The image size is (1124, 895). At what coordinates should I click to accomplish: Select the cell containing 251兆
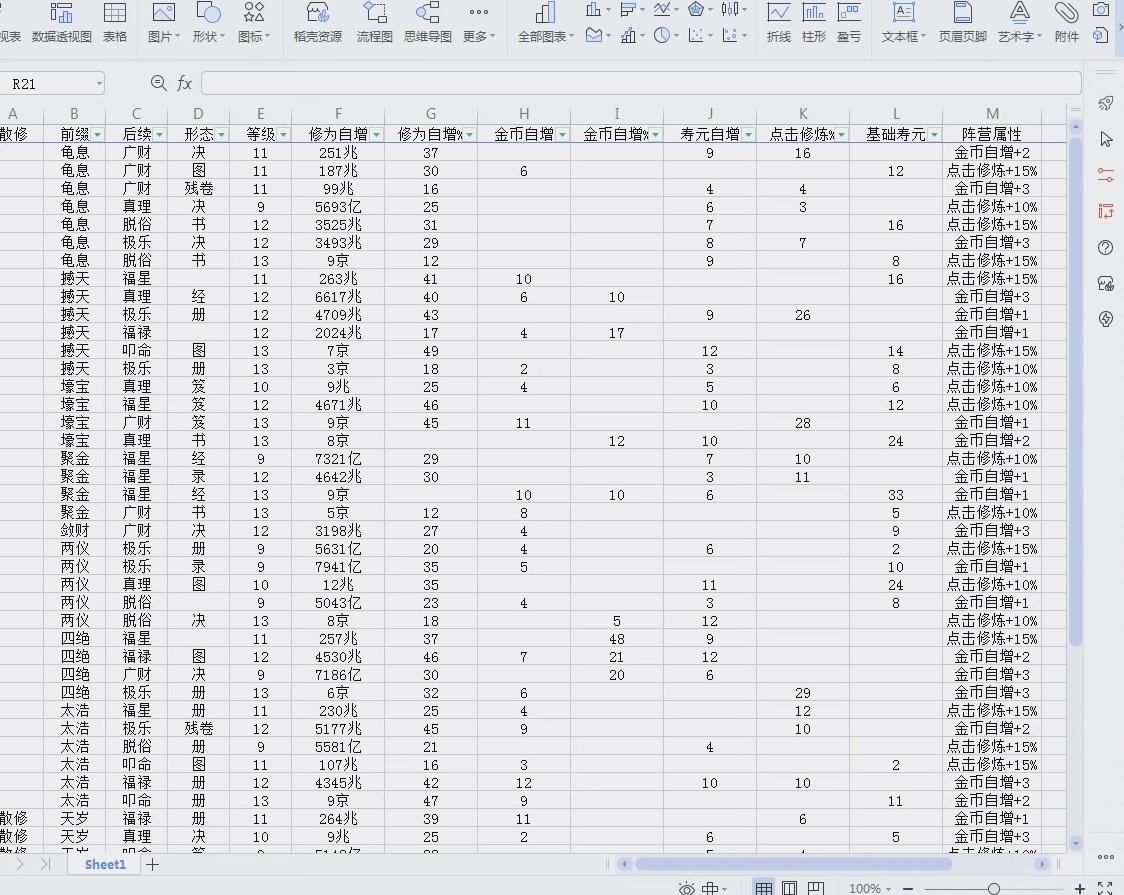pos(338,153)
